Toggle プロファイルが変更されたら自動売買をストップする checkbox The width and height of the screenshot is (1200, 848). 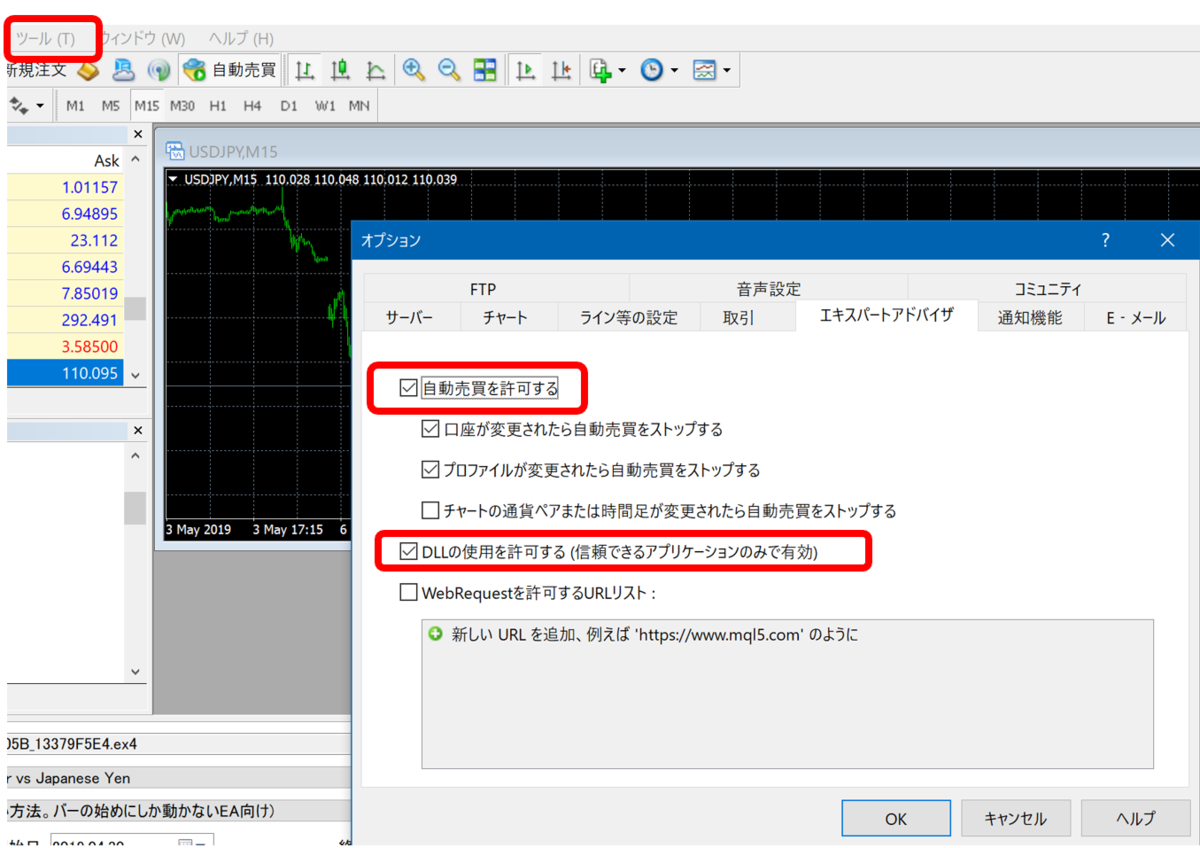[430, 470]
